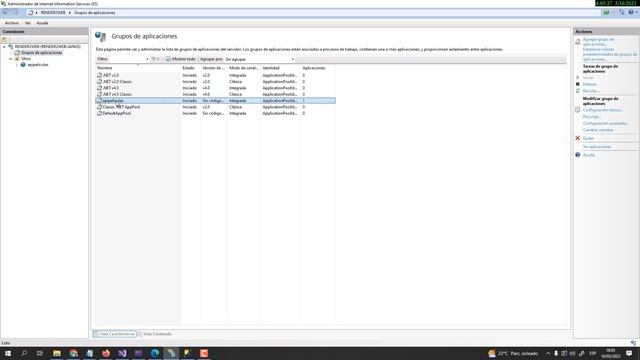Collapse the Sitios tree node
Viewport: 640px width, 360px height.
11,59
